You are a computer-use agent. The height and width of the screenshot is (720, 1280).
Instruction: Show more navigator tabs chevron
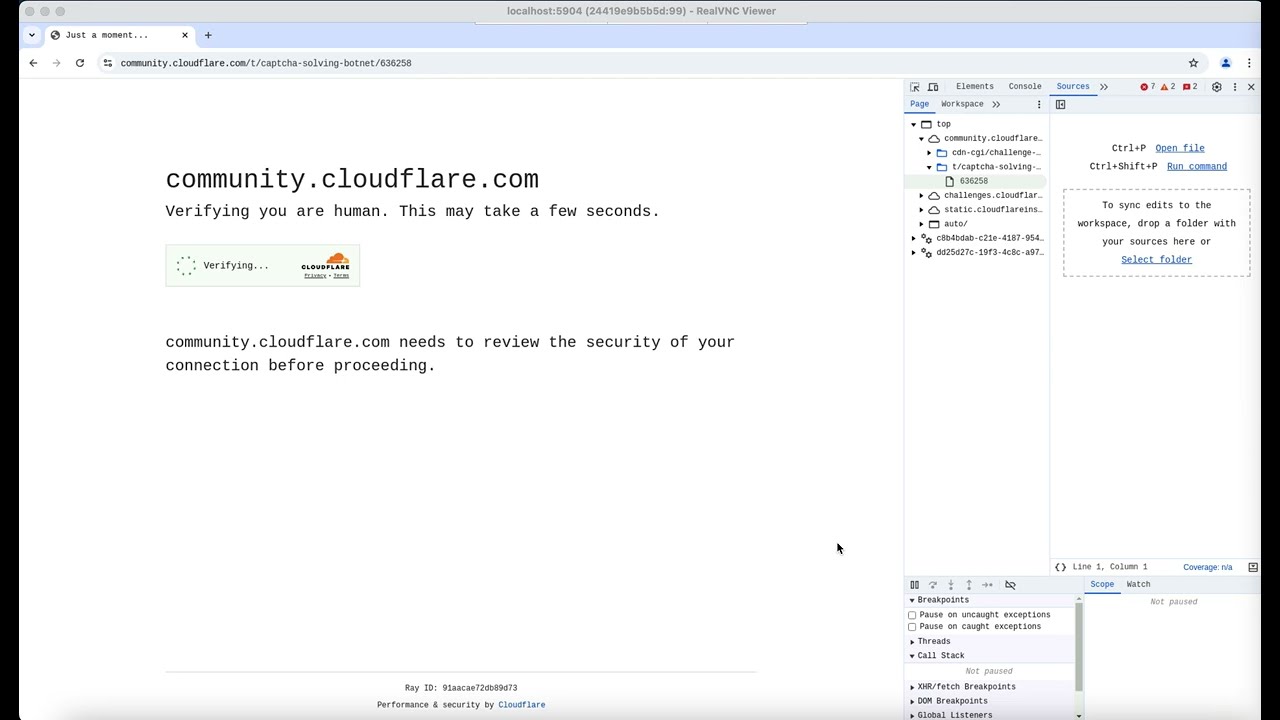(996, 105)
